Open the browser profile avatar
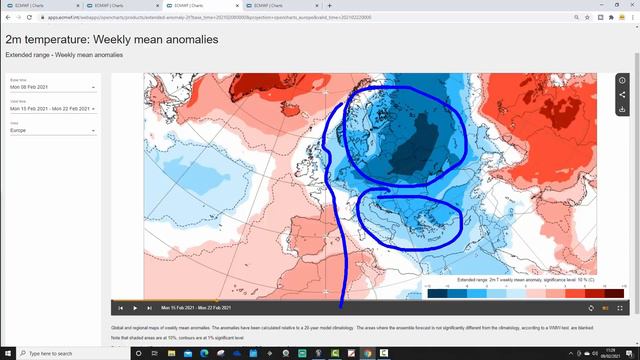 coord(622,17)
